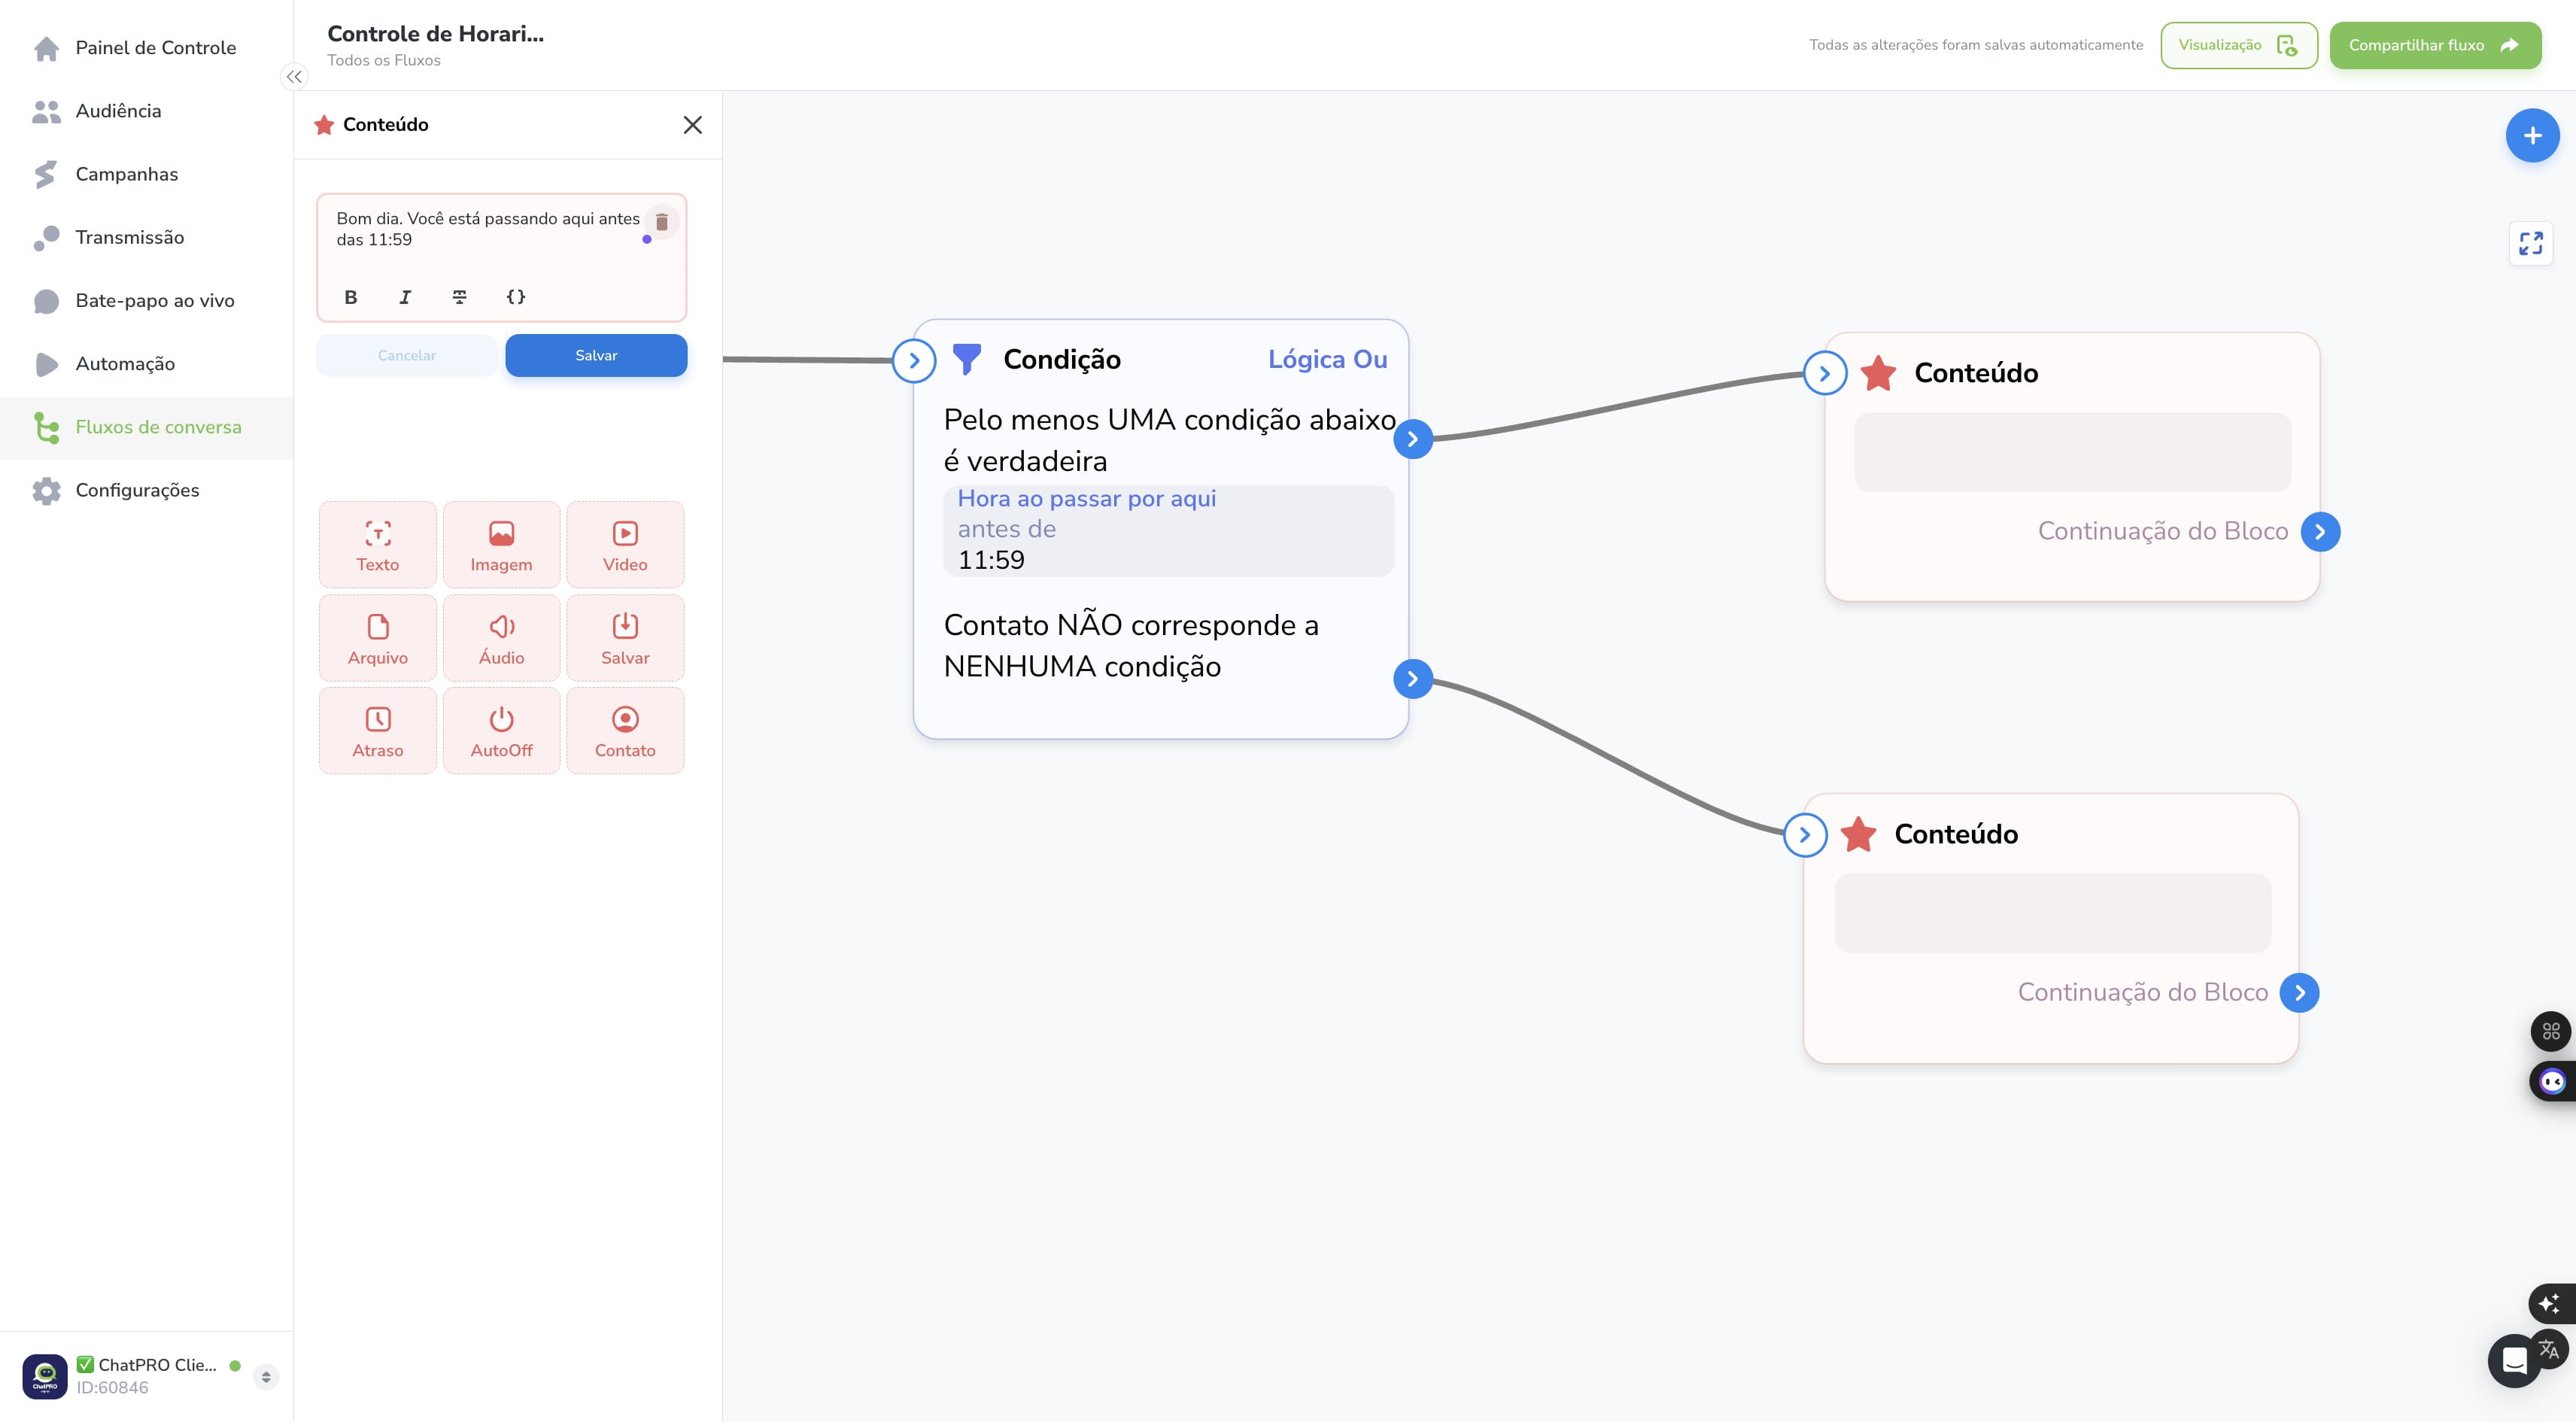
Task: Insert an Atraso delay block
Action: (378, 731)
